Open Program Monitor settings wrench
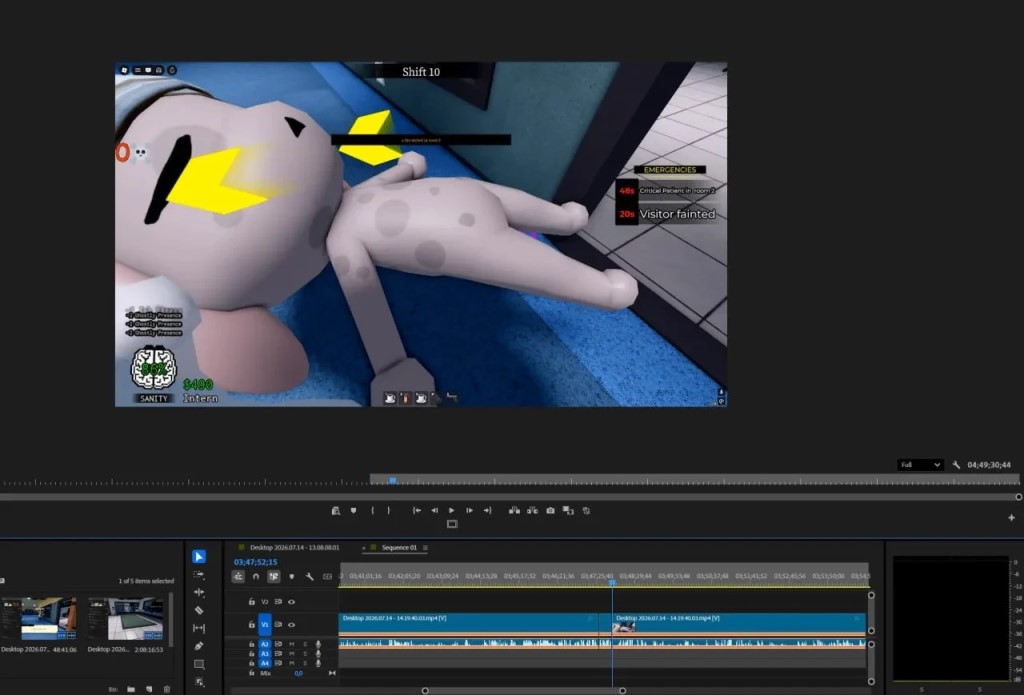 pos(956,465)
